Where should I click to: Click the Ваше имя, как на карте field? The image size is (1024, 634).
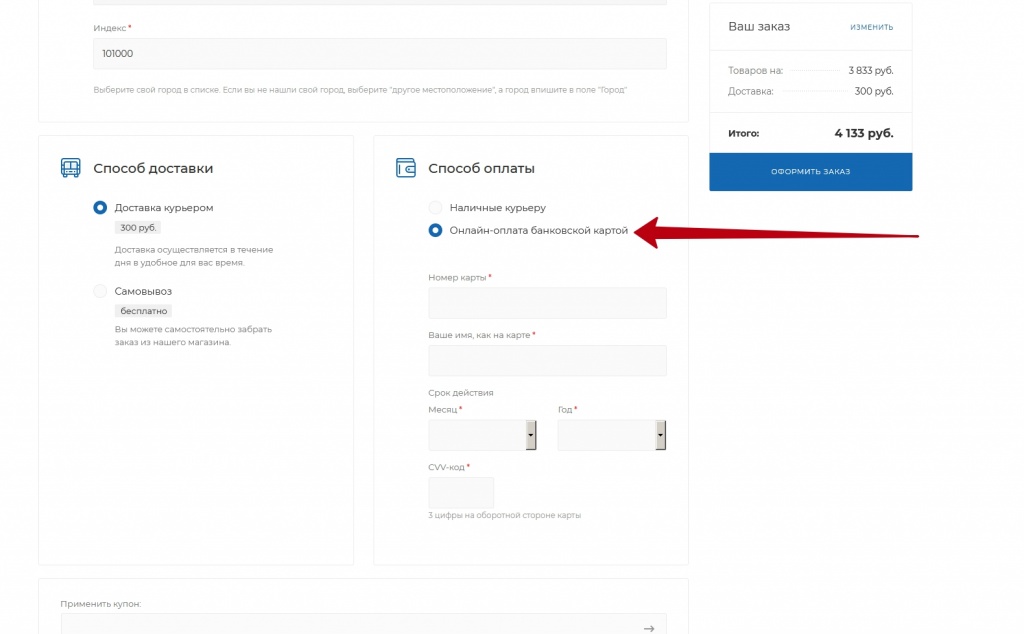coord(547,361)
